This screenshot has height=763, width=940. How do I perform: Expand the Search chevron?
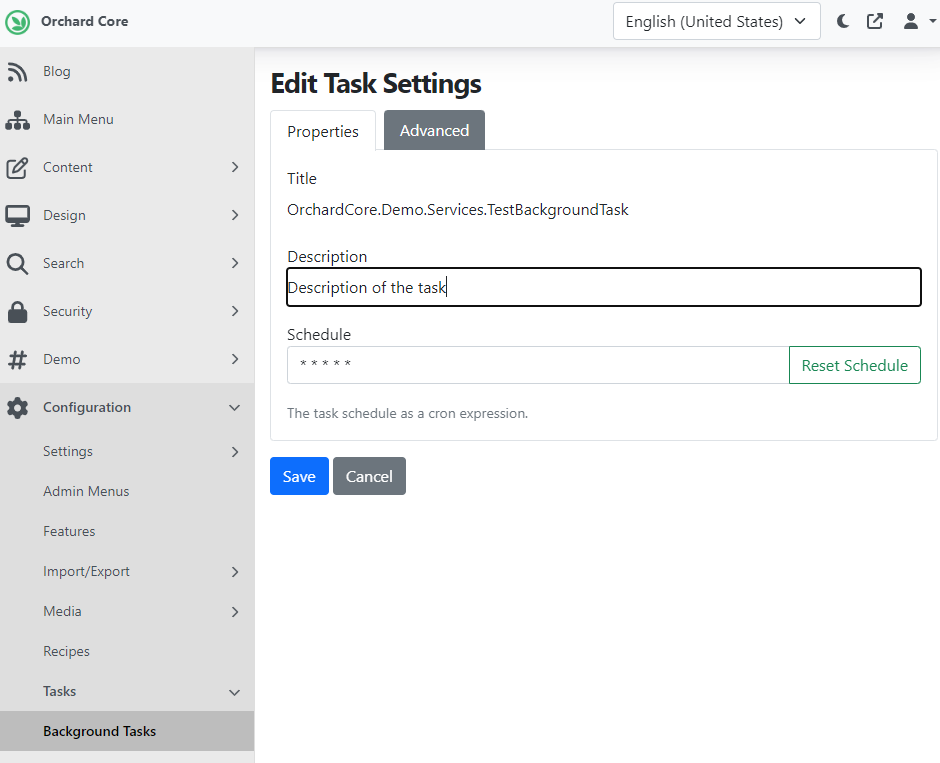point(235,263)
